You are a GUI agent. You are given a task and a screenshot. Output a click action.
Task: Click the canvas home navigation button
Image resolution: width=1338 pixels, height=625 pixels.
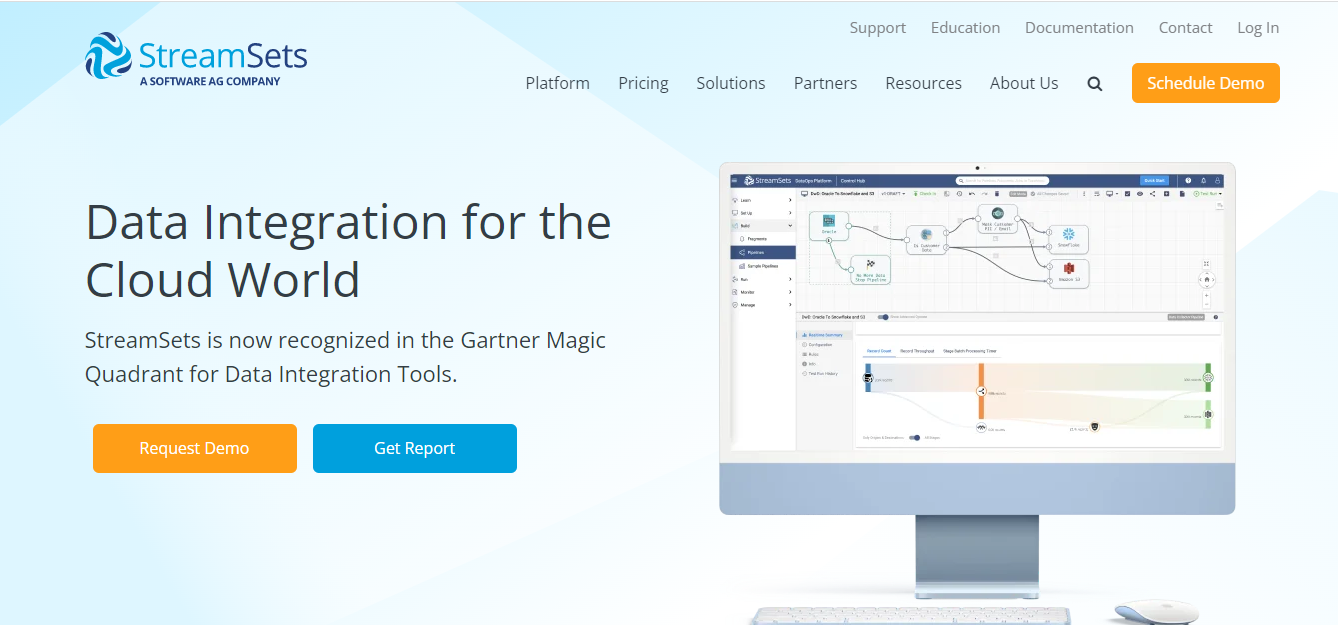coord(1207,280)
